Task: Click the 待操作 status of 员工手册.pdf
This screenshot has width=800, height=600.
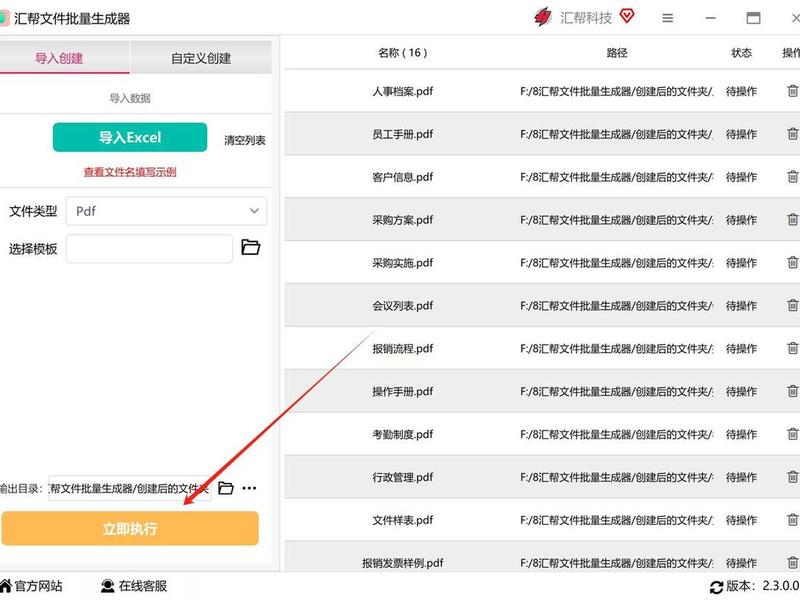Action: click(741, 134)
